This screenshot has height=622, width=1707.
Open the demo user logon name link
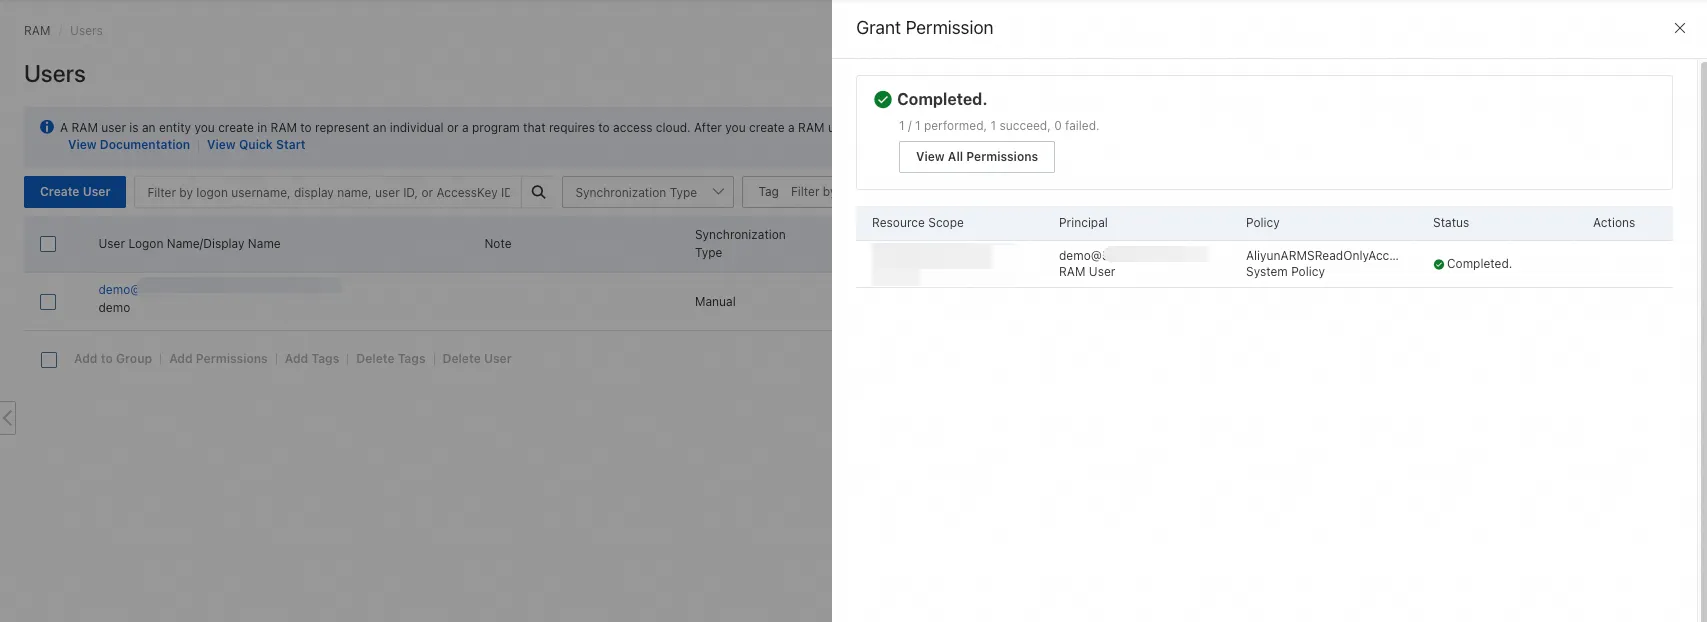[118, 290]
